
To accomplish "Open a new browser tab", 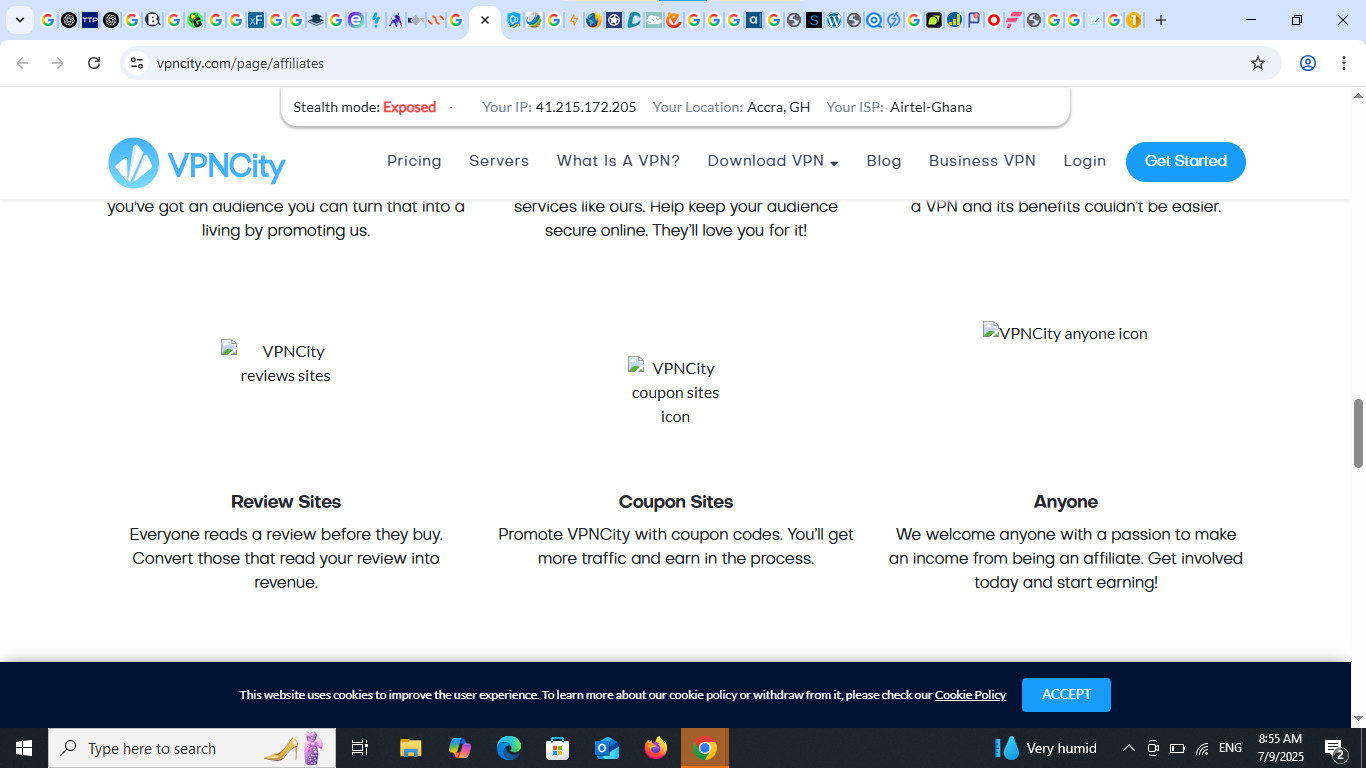I will (x=1161, y=20).
